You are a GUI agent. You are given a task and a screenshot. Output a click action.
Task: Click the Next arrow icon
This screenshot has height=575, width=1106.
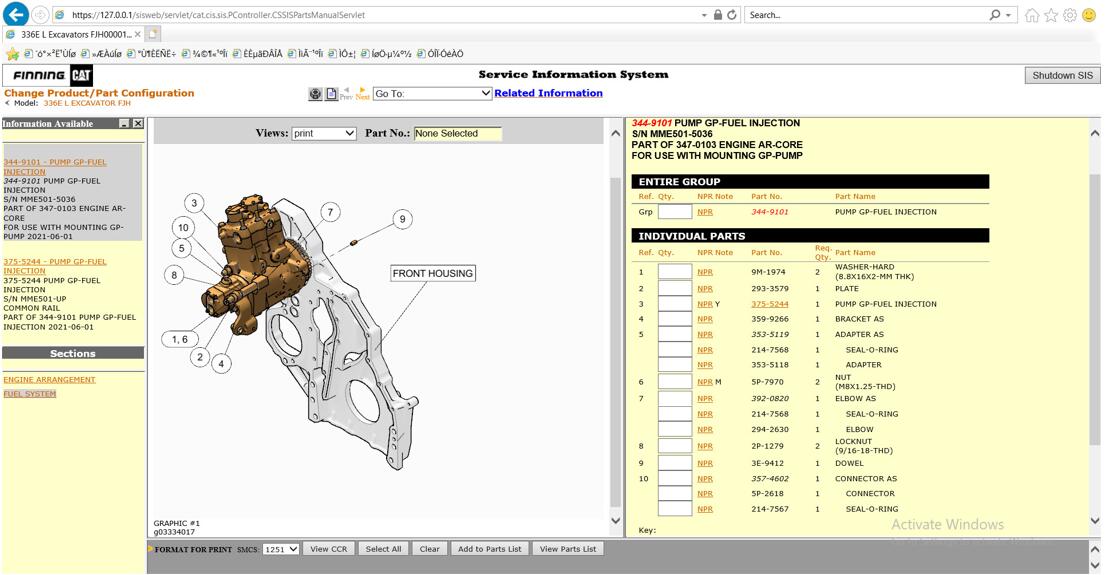(363, 94)
